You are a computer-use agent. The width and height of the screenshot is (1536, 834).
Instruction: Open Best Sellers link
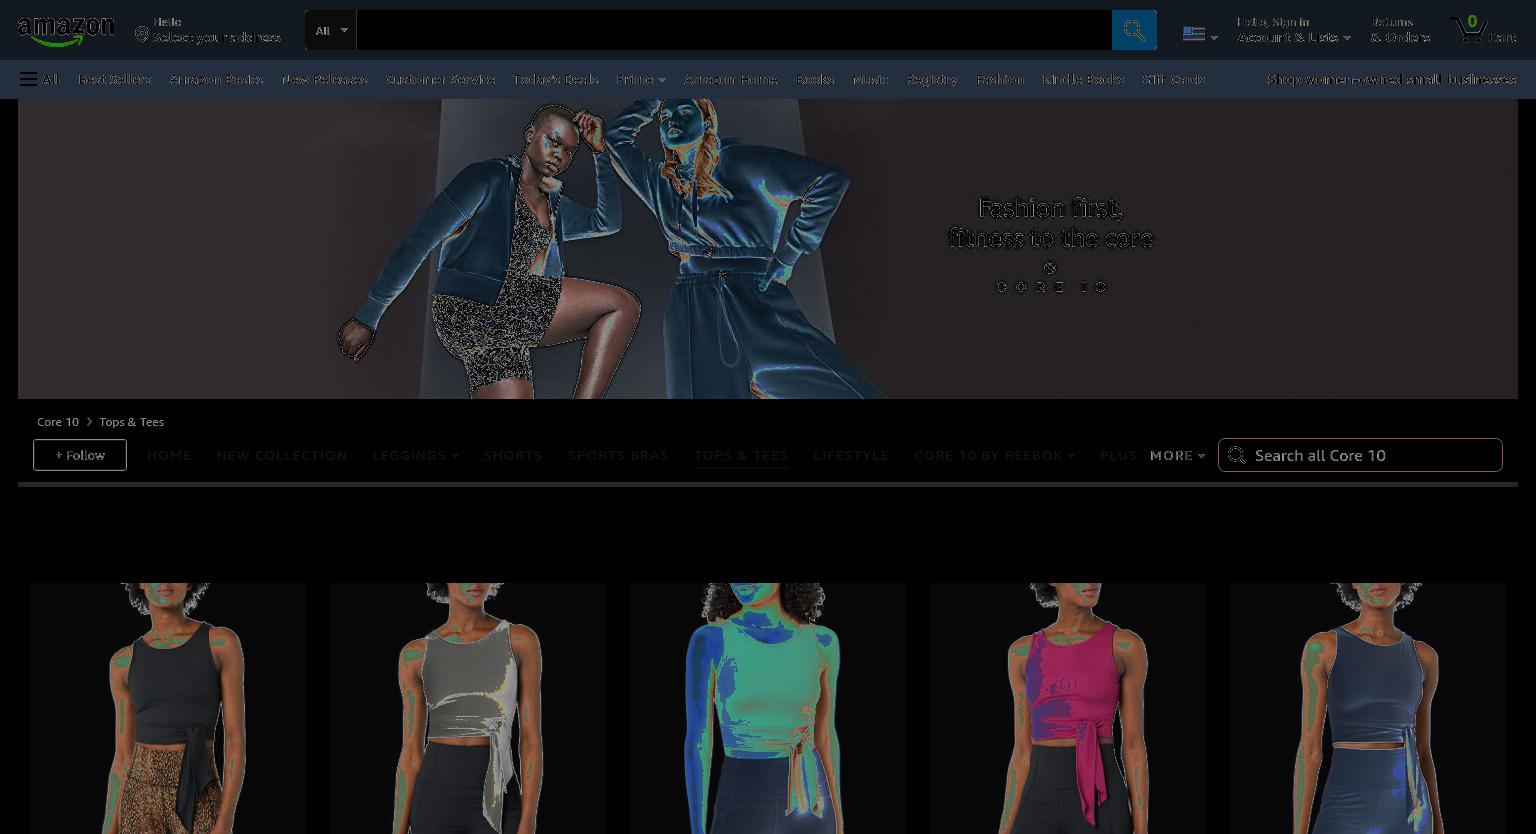(x=115, y=79)
